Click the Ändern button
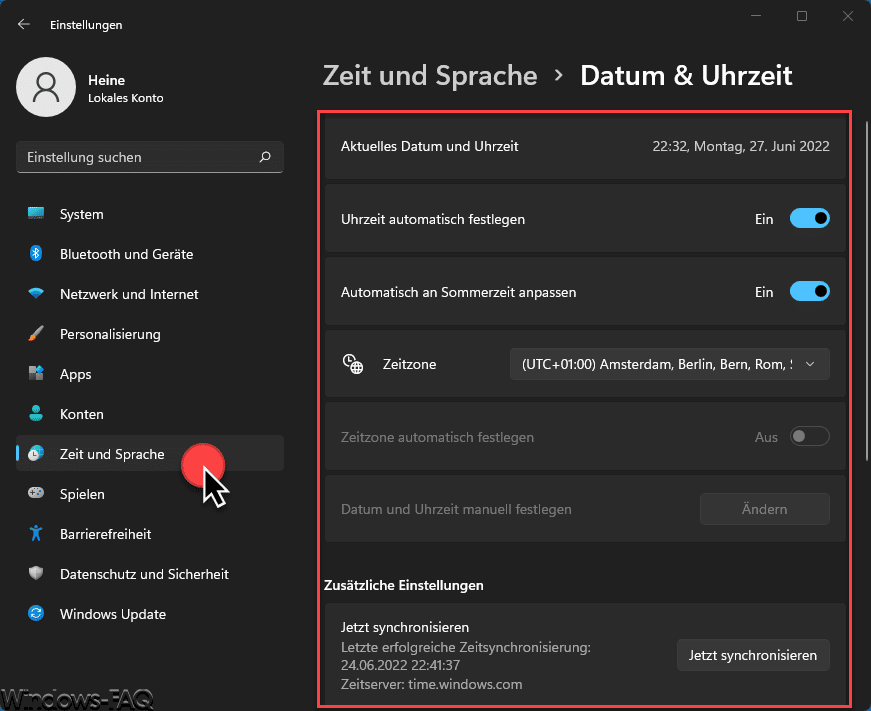The height and width of the screenshot is (711, 871). click(765, 509)
